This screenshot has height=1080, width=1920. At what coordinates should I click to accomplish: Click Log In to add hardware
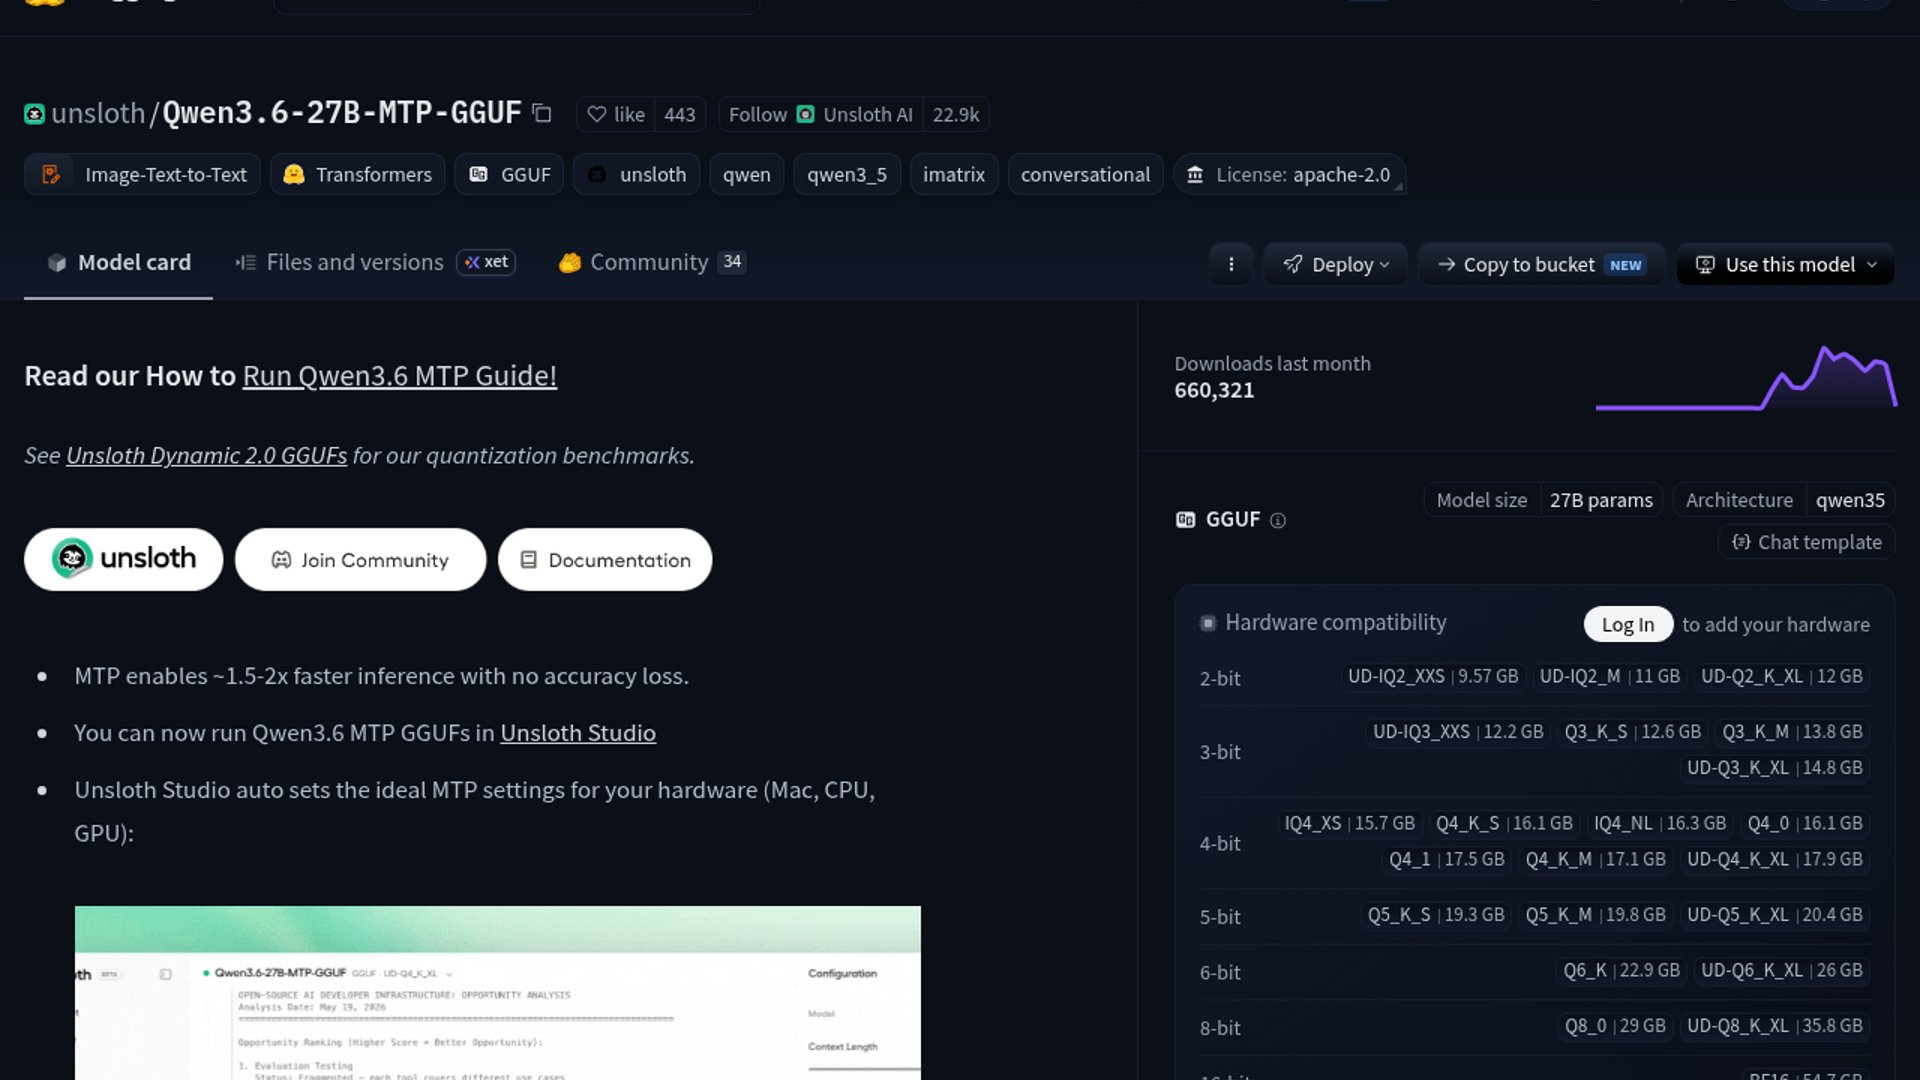tap(1628, 624)
